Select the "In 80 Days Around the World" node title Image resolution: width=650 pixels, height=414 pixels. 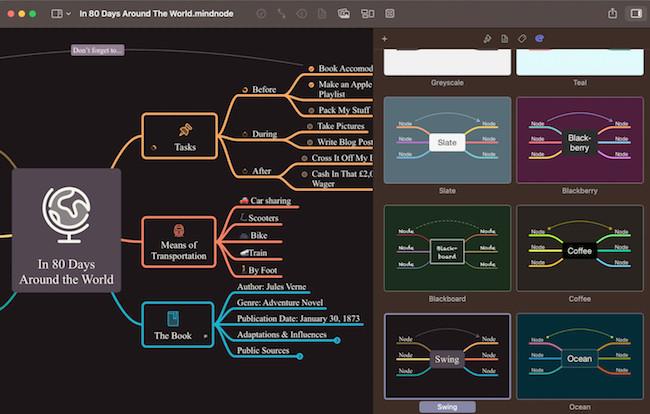click(66, 272)
